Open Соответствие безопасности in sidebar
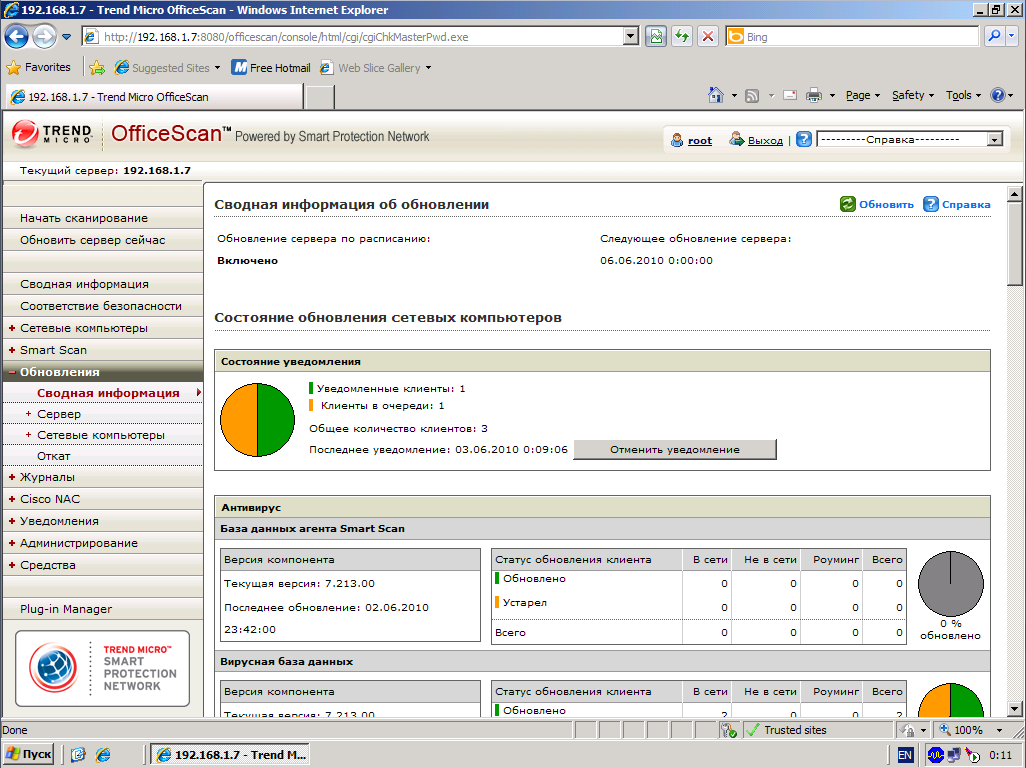 point(103,305)
